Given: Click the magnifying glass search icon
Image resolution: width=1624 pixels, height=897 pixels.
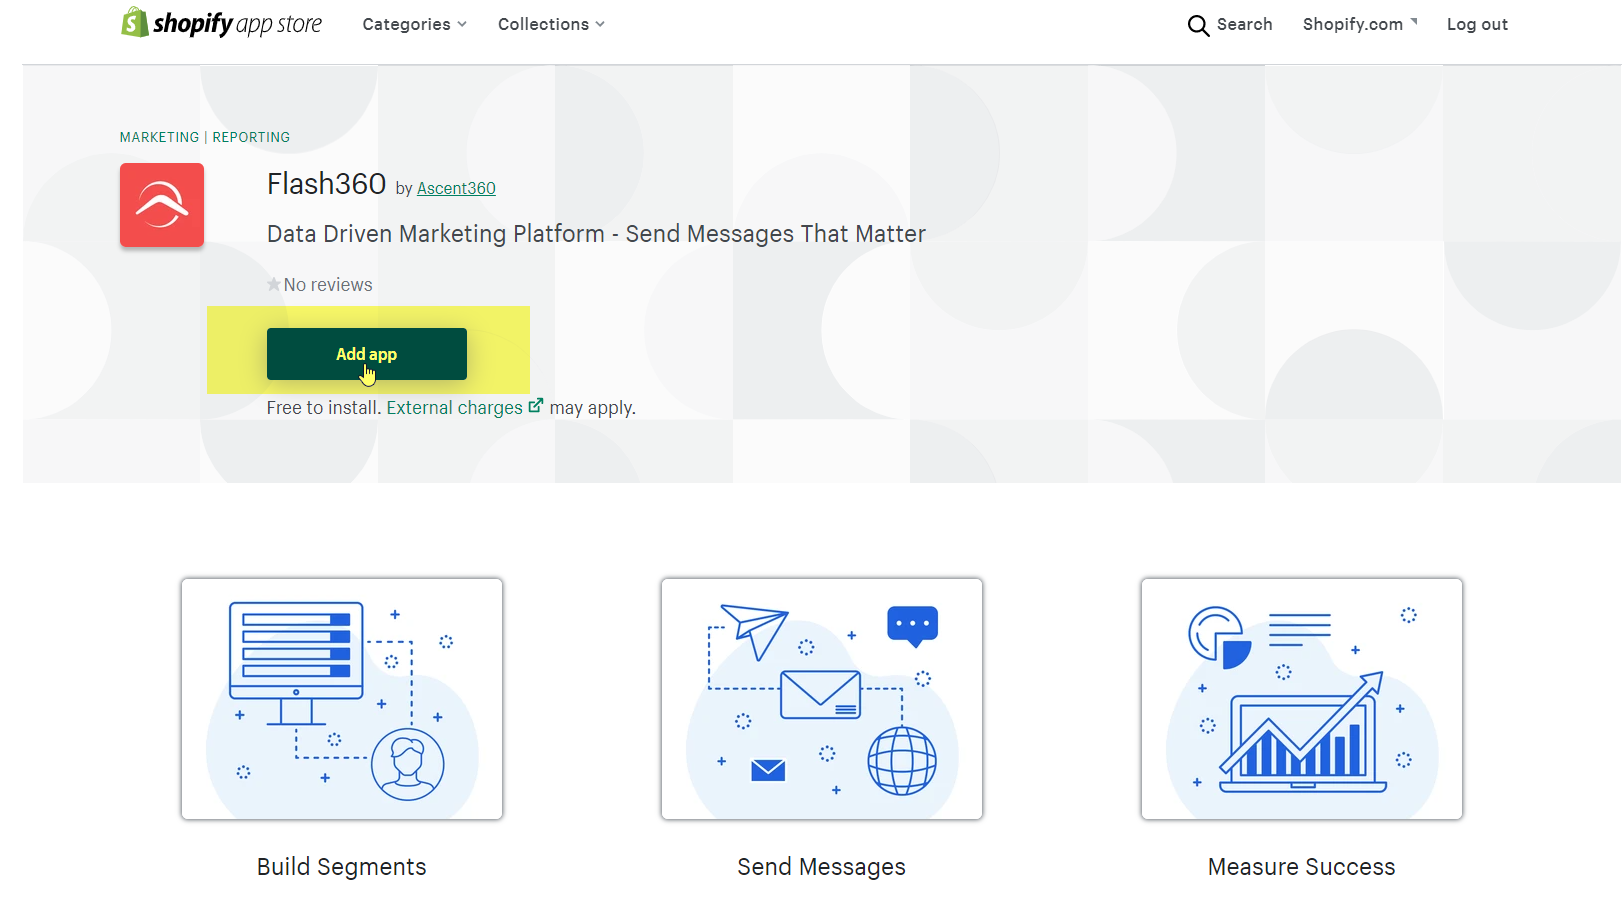Looking at the screenshot, I should 1198,25.
